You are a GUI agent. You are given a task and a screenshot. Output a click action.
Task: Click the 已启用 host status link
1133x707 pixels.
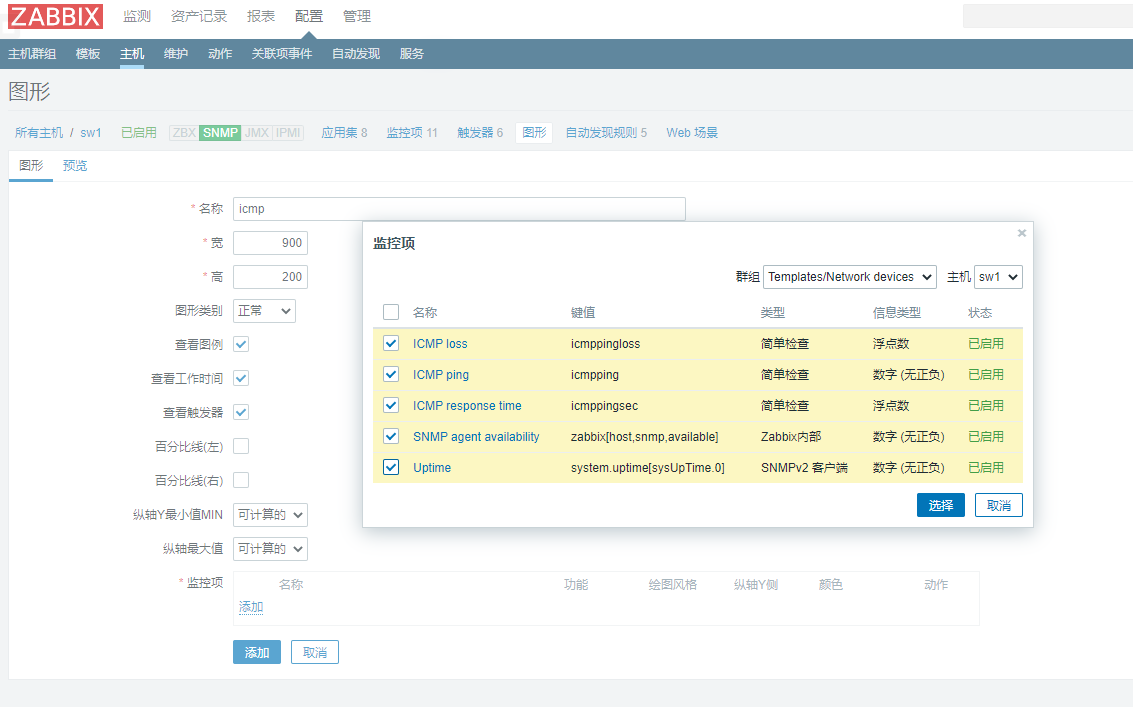[x=139, y=132]
